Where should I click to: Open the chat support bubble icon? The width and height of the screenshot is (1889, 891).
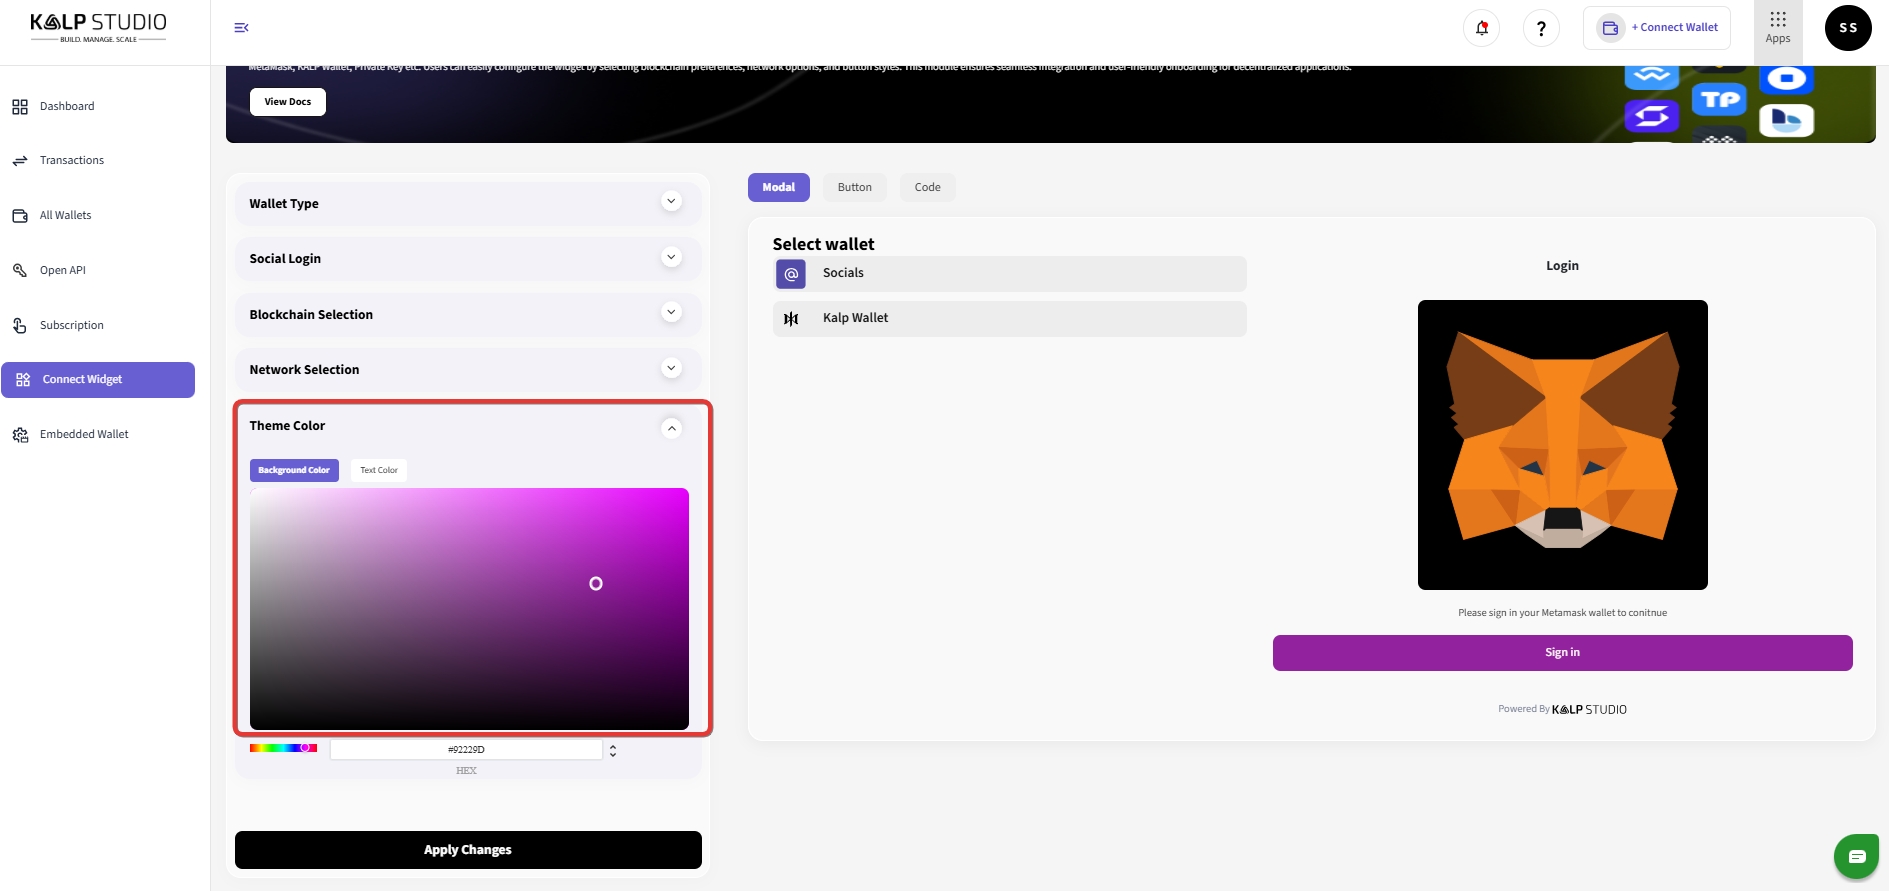[x=1856, y=856]
